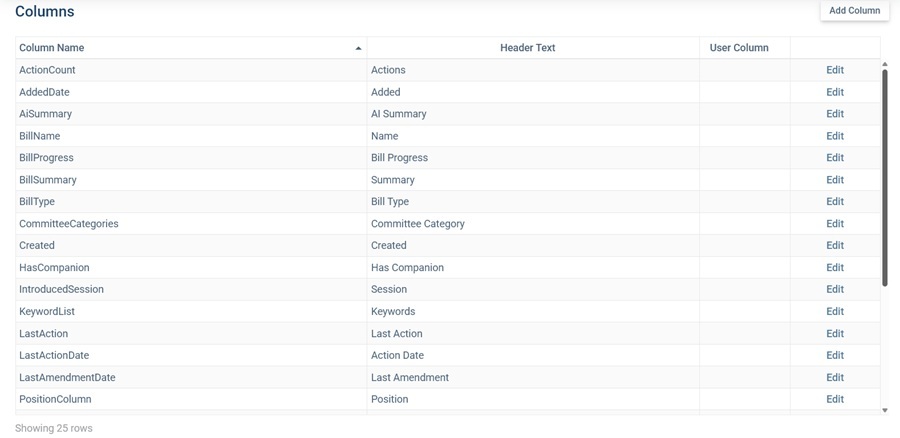This screenshot has width=900, height=438.
Task: Open Edit for BillType row
Action: click(x=835, y=201)
